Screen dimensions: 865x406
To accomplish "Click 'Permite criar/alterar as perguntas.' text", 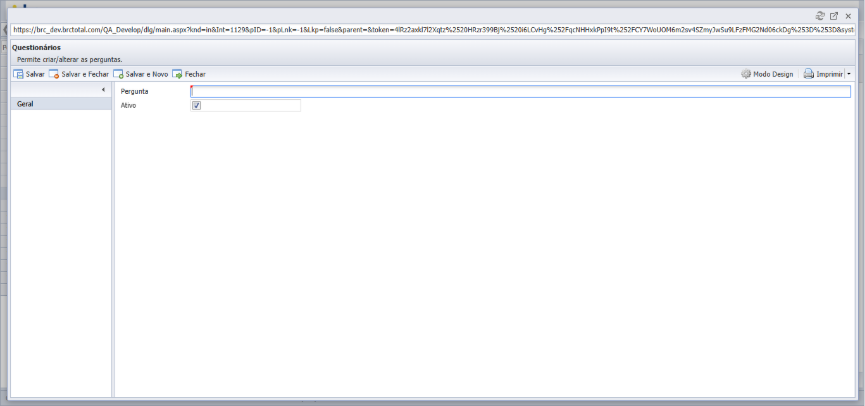I will click(x=70, y=58).
